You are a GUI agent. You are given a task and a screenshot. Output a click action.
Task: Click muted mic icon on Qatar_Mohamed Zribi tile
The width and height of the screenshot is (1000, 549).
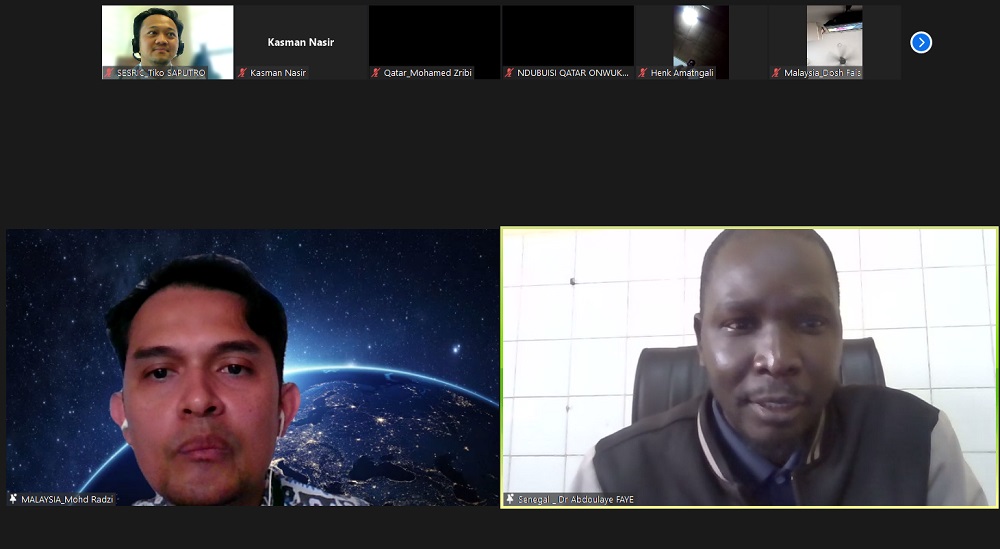[x=376, y=73]
